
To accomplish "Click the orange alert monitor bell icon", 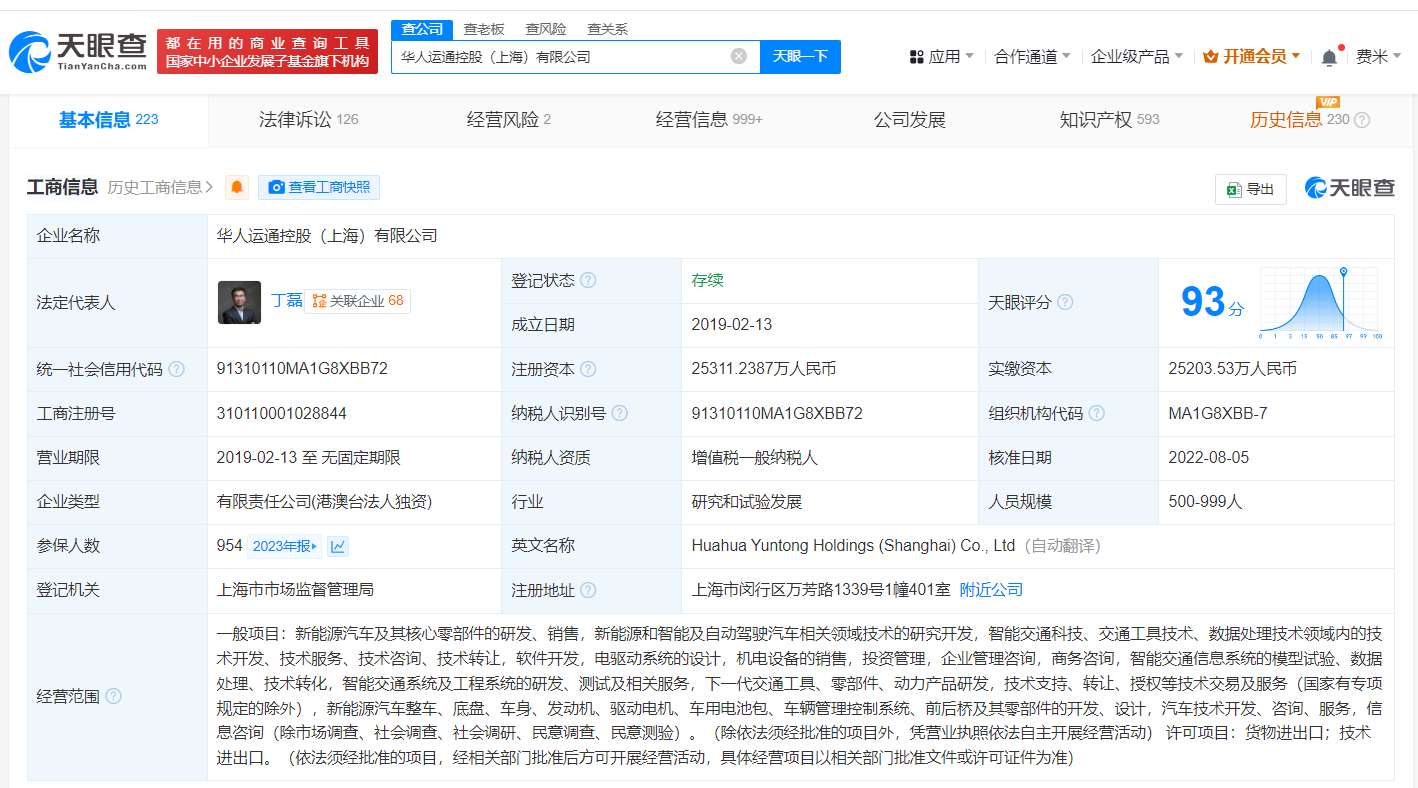I will (237, 187).
